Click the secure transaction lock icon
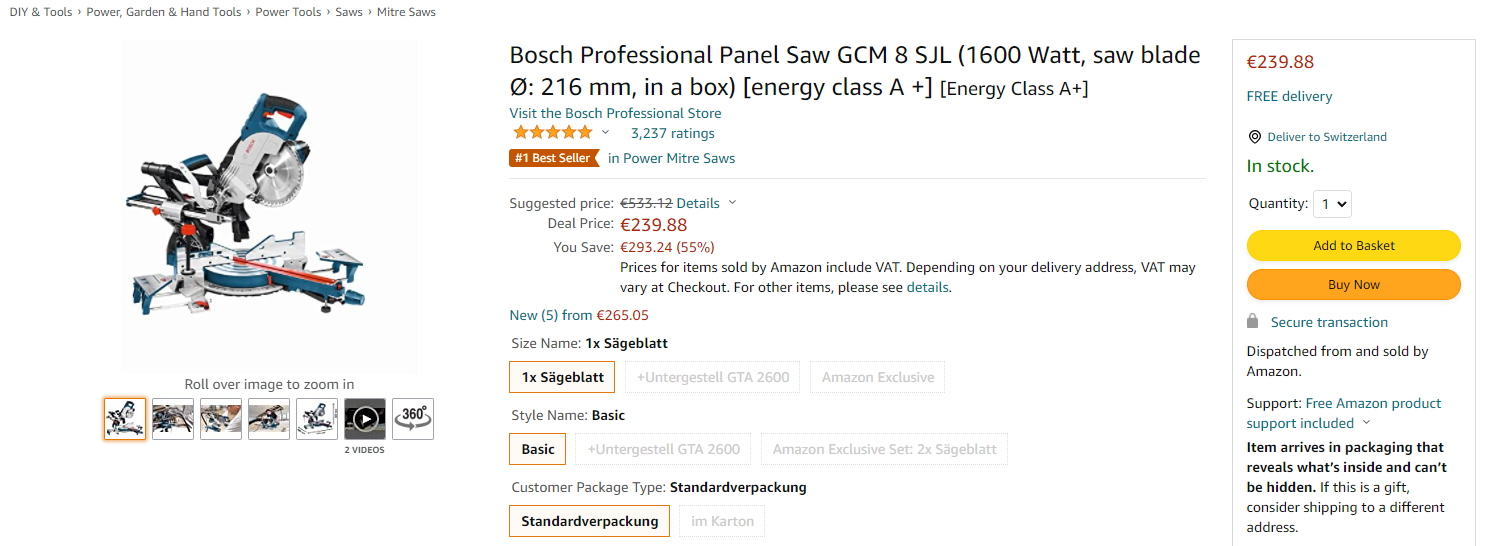 [1253, 322]
